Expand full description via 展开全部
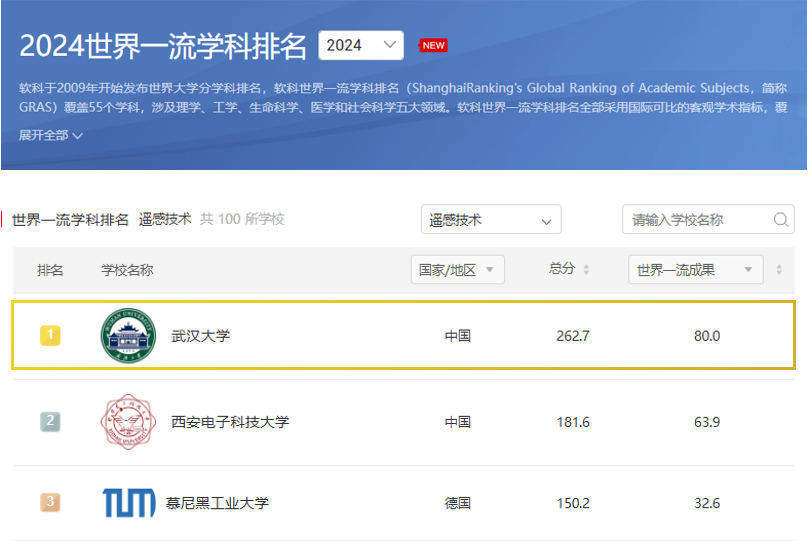Image resolution: width=808 pixels, height=541 pixels. click(50, 135)
